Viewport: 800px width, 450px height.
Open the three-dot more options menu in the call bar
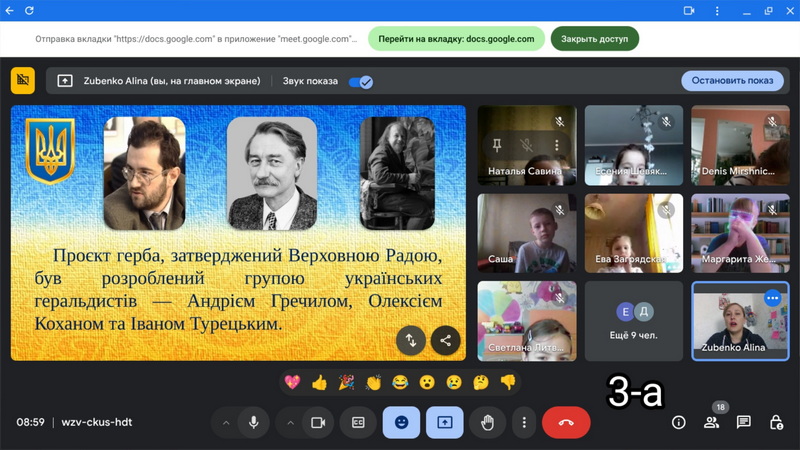524,423
